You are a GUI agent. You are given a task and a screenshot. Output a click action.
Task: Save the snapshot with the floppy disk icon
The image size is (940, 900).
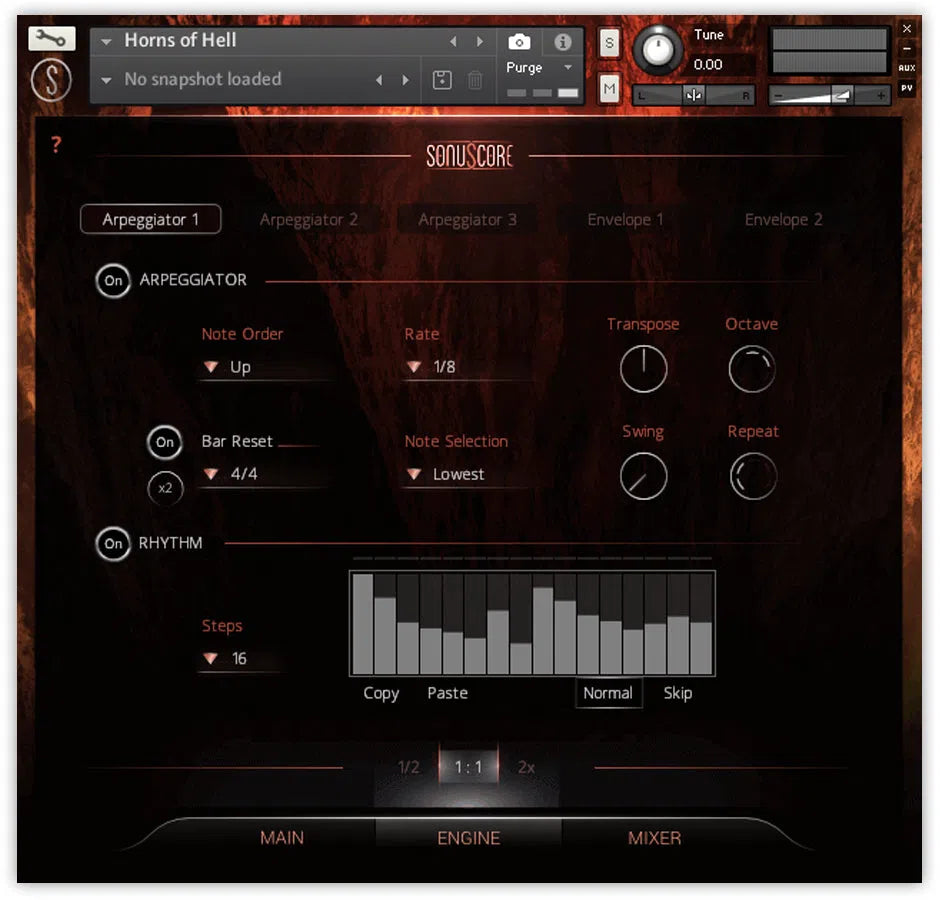point(441,79)
